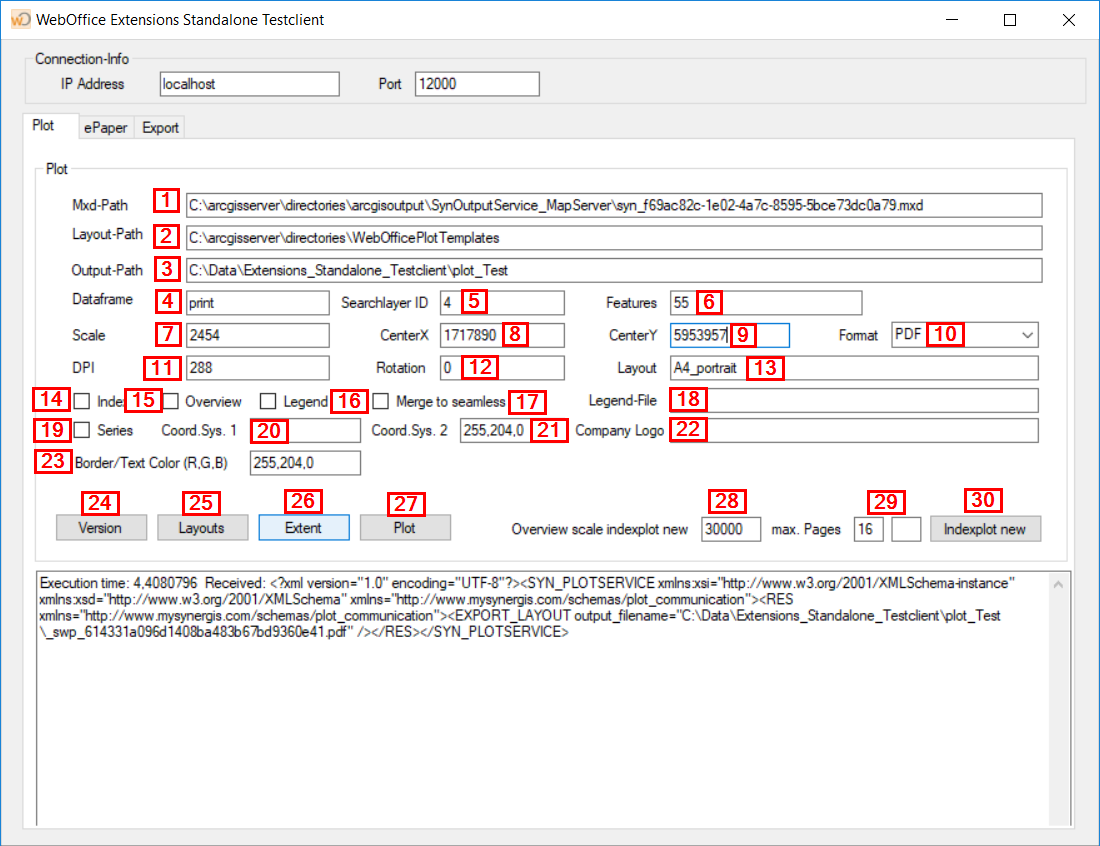The height and width of the screenshot is (846, 1100).
Task: Click the Indexplot new button
Action: coord(985,528)
